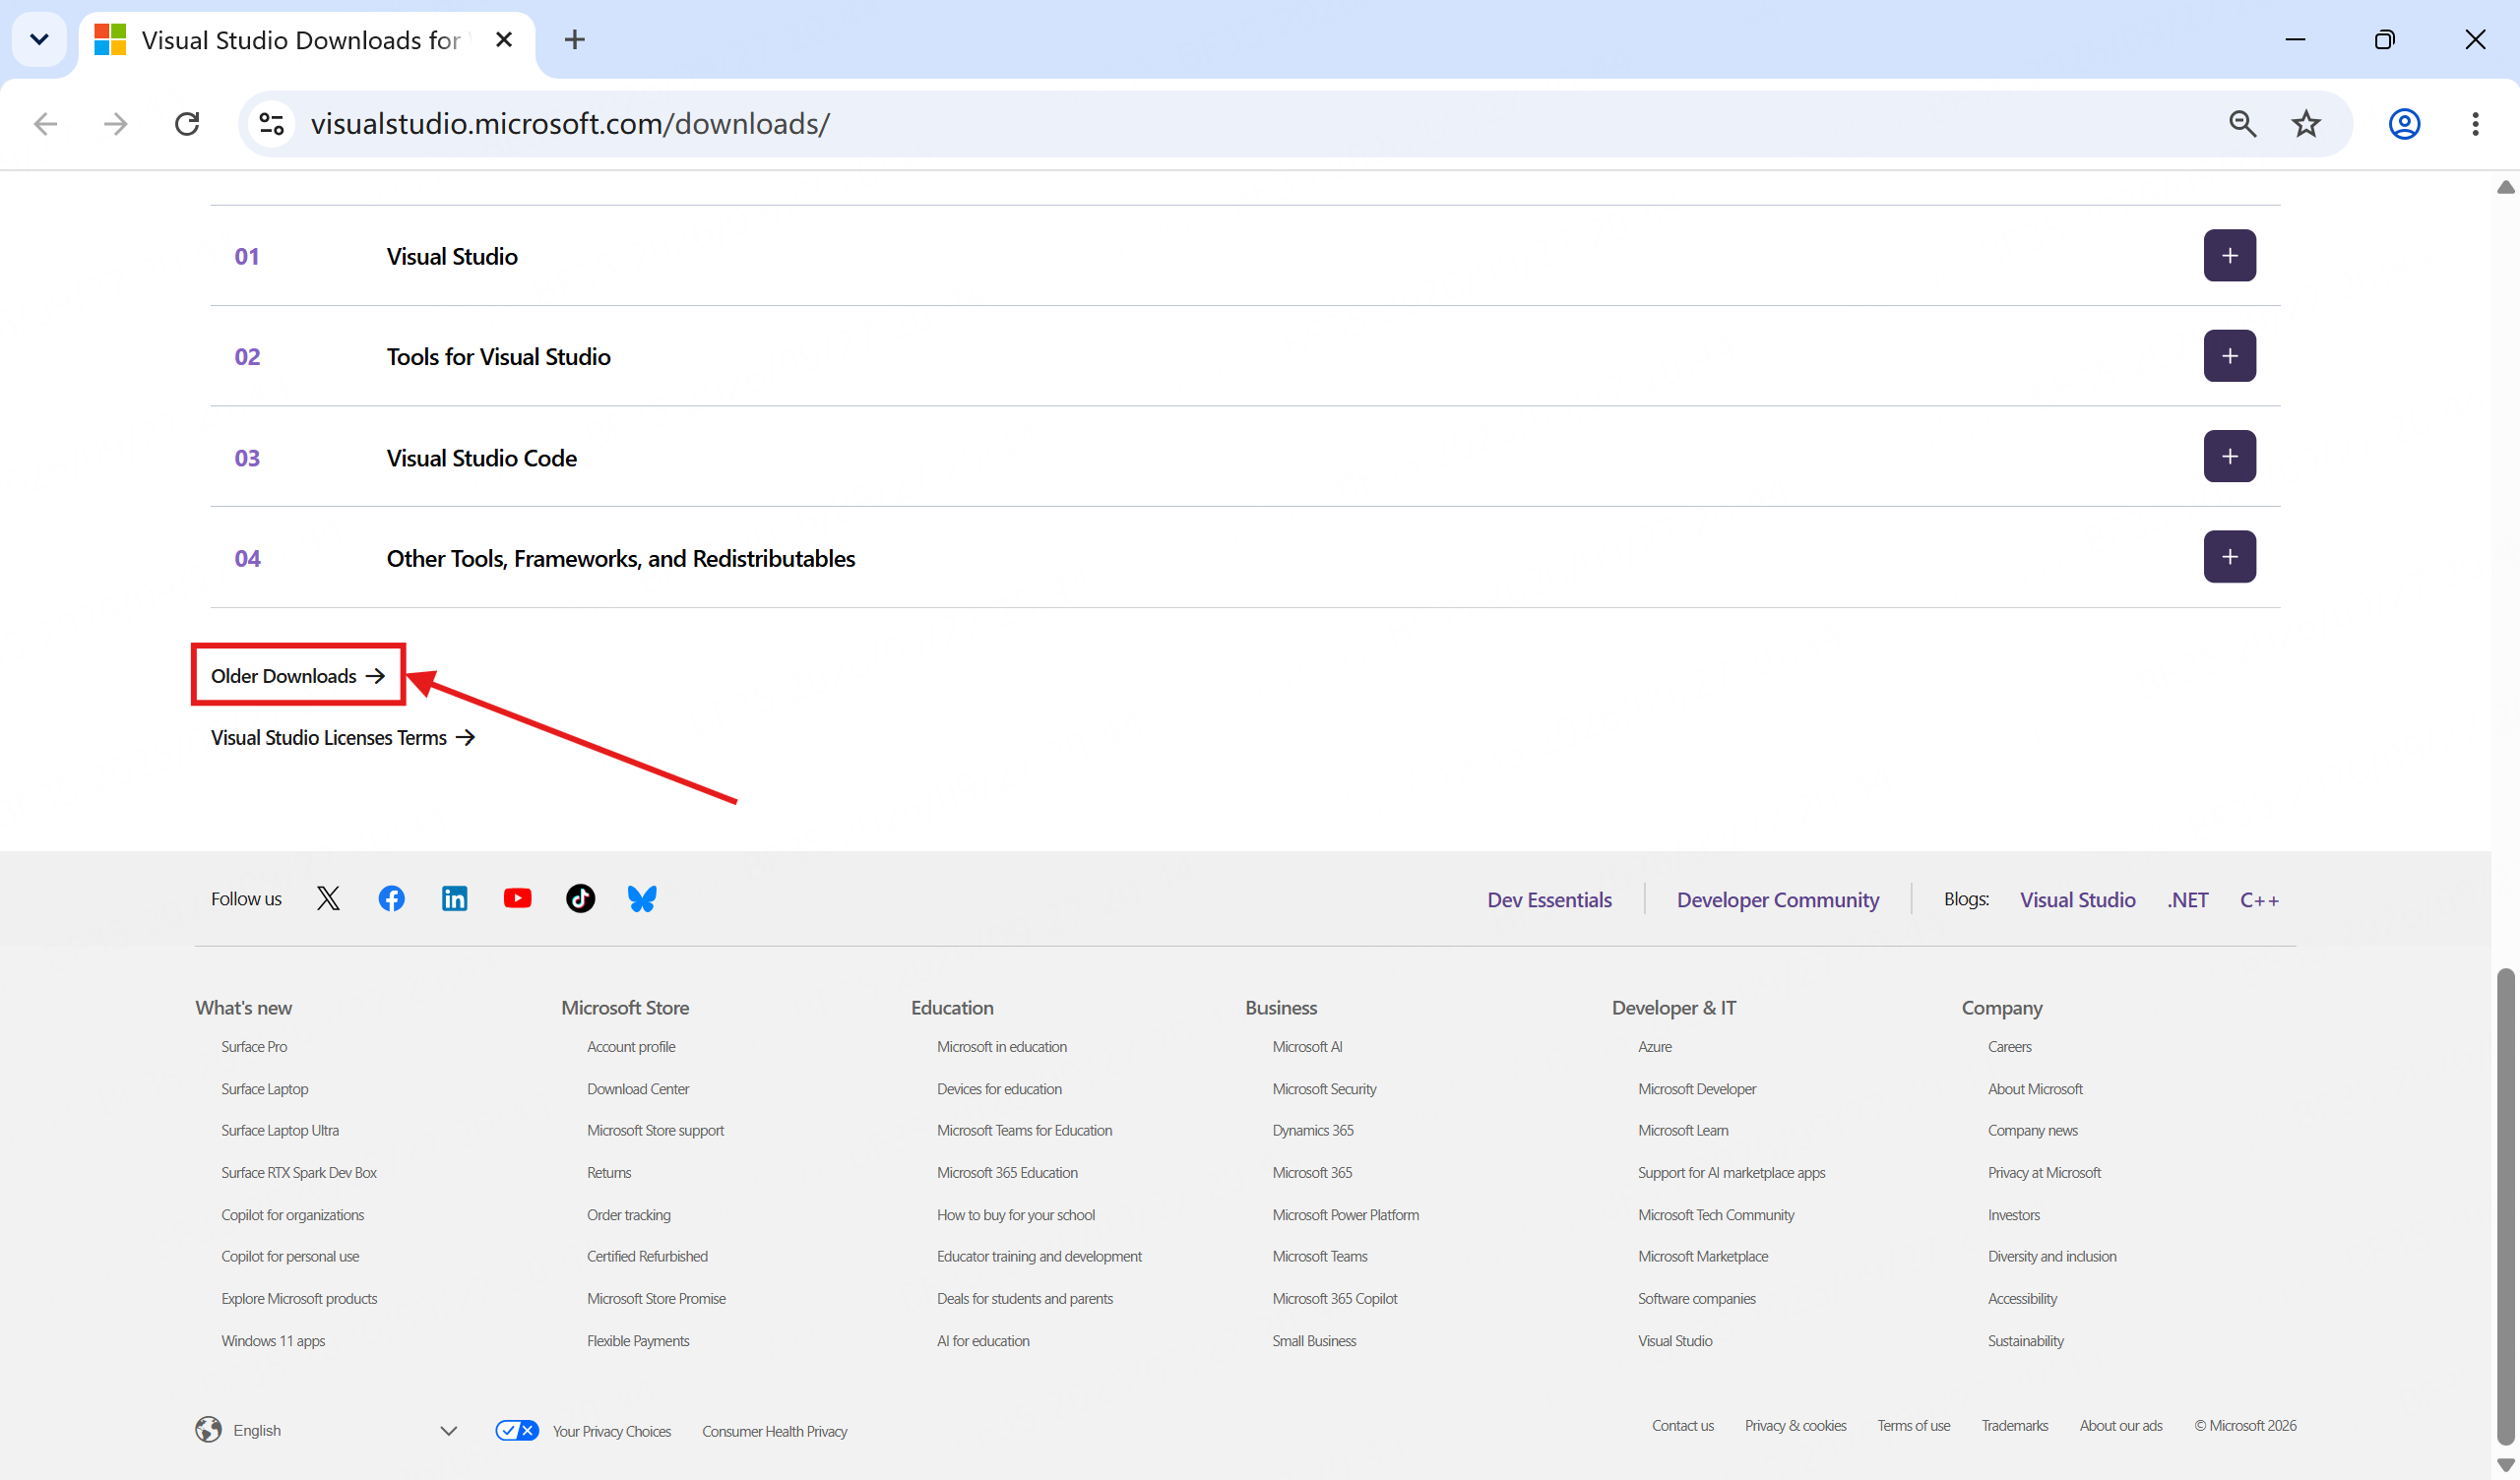Open the Microsoft Power Platform link
This screenshot has height=1480, width=2520.
point(1346,1215)
